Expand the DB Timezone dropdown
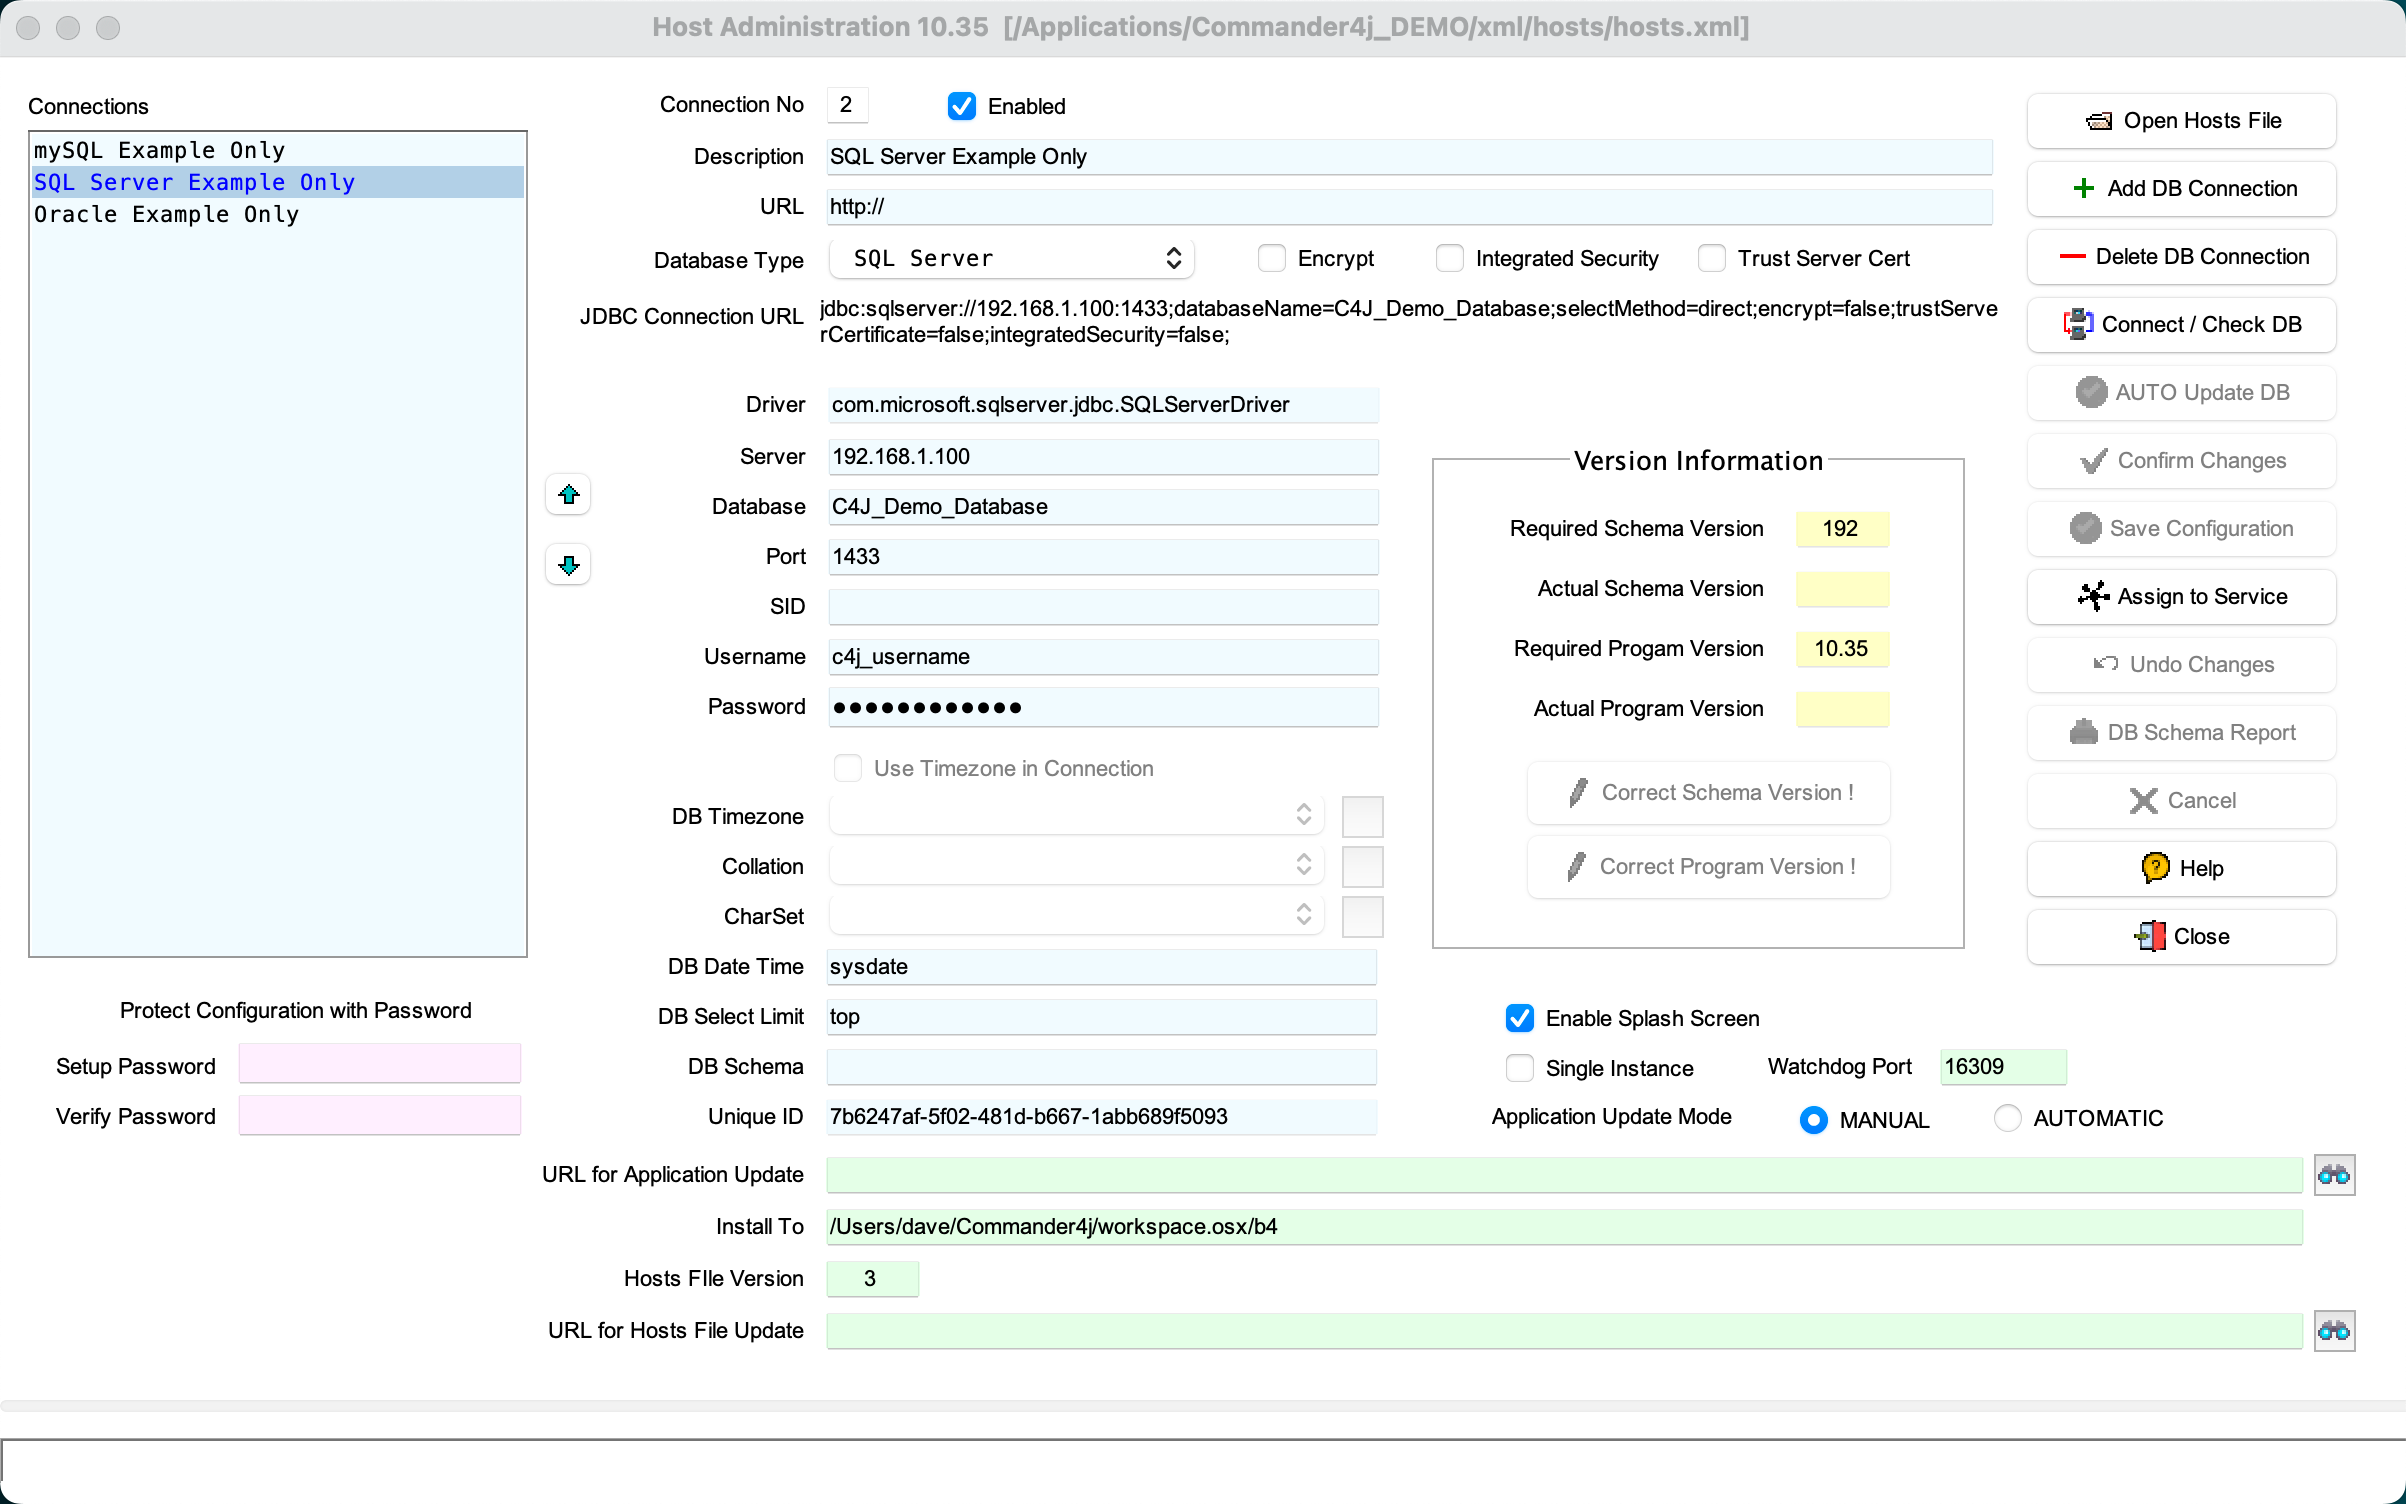 pyautogui.click(x=1076, y=816)
